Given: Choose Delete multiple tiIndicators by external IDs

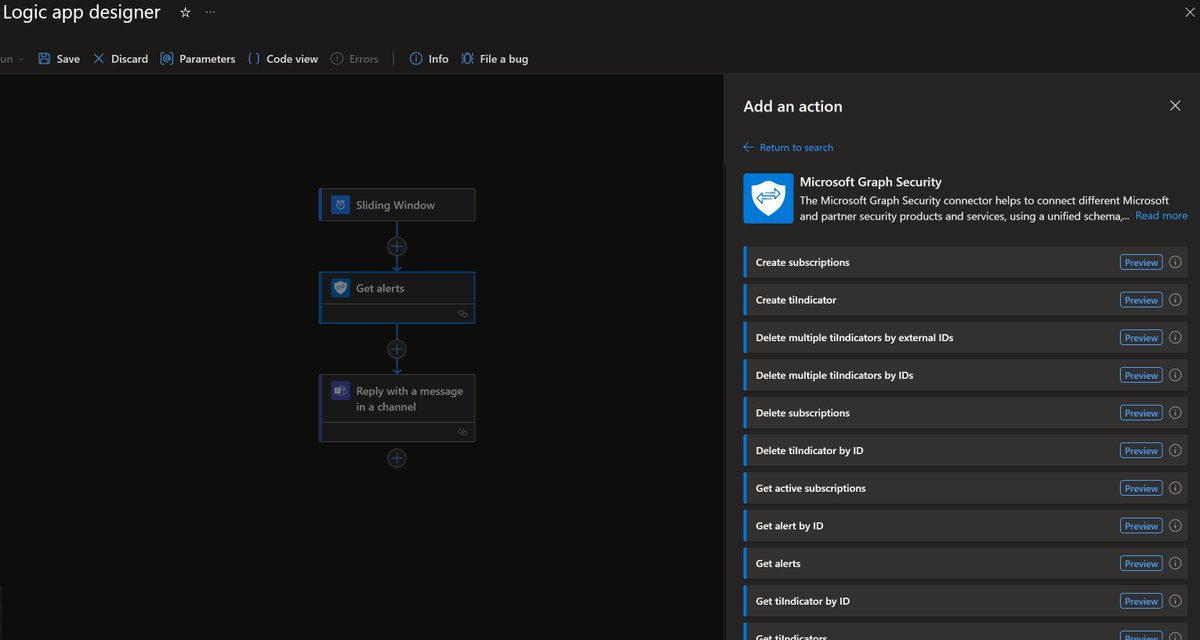Looking at the screenshot, I should (965, 338).
